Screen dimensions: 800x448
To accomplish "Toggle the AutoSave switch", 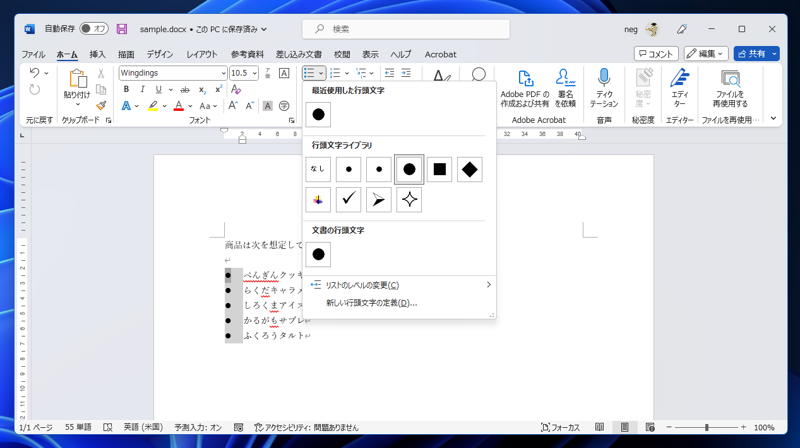I will click(94, 29).
